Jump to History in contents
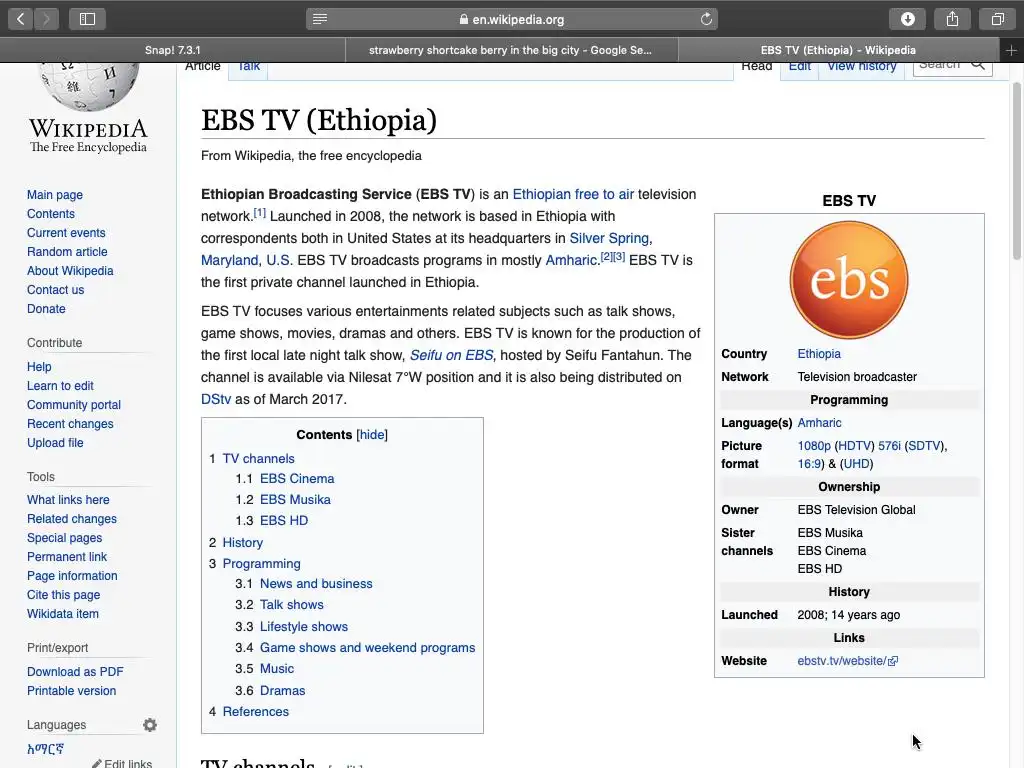The image size is (1024, 768). [242, 543]
